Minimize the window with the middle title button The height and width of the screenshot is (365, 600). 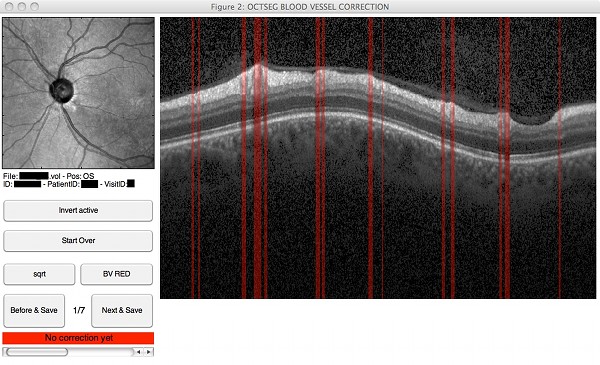tap(22, 7)
